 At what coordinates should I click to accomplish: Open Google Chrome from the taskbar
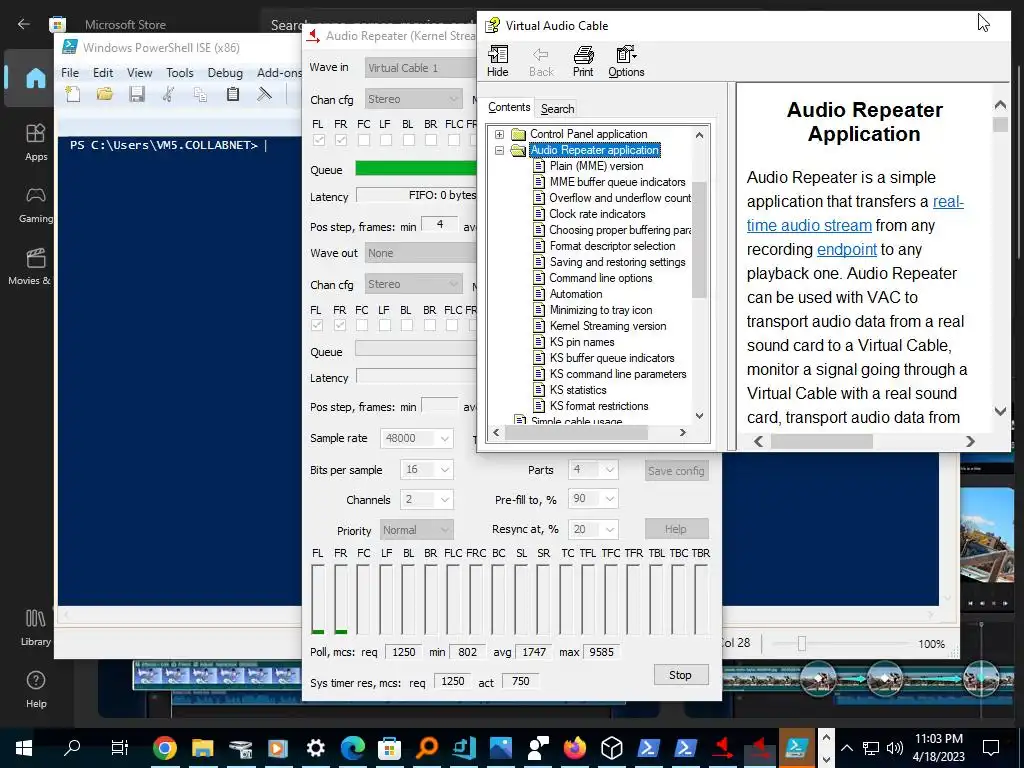coord(165,748)
